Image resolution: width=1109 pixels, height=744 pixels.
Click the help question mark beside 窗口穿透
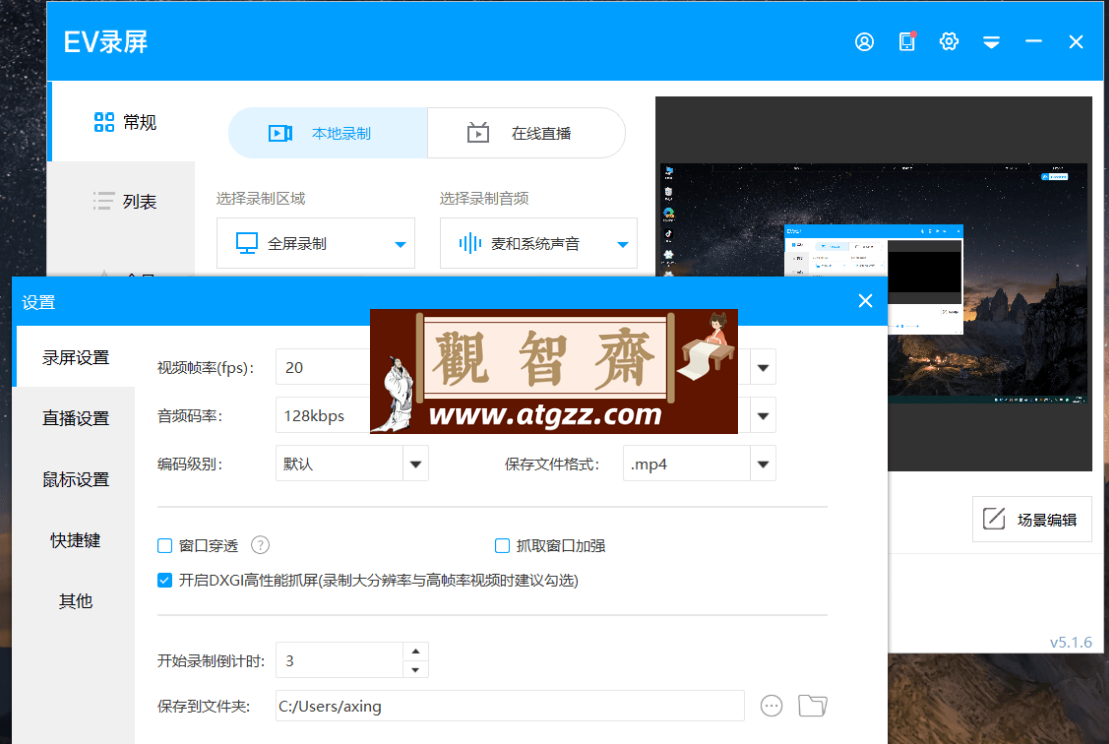point(260,545)
